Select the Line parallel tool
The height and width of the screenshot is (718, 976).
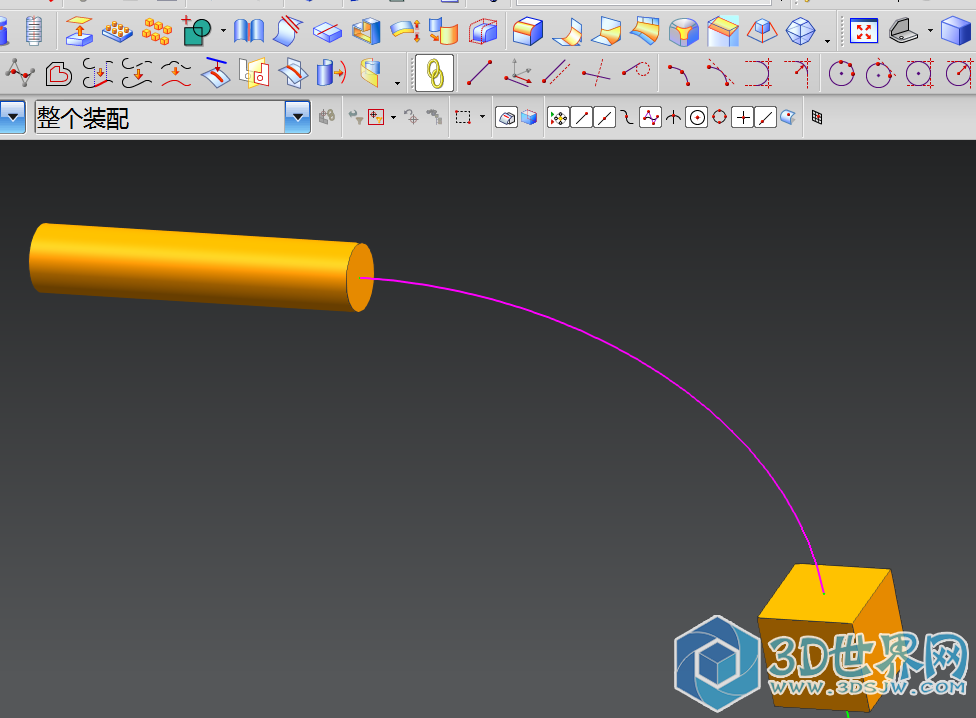[x=556, y=73]
